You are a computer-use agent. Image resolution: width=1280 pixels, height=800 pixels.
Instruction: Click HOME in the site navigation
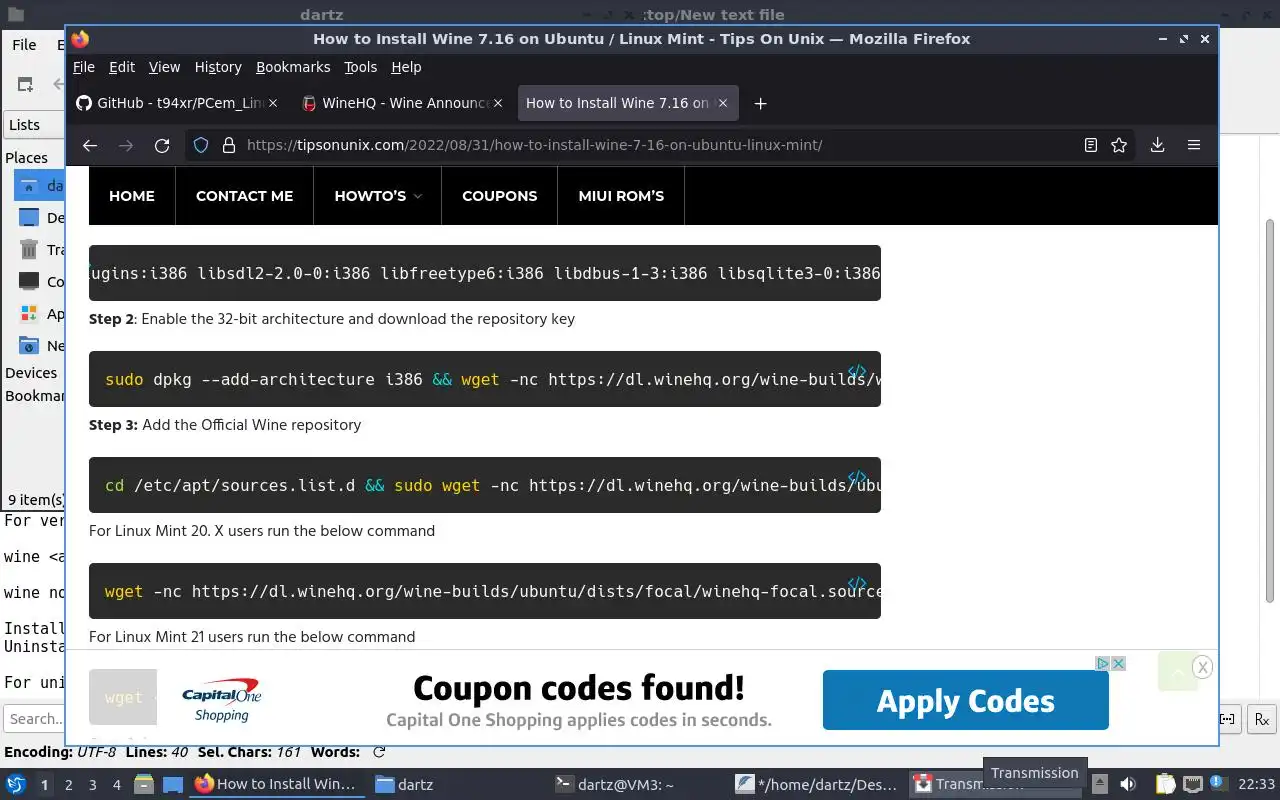tap(132, 196)
